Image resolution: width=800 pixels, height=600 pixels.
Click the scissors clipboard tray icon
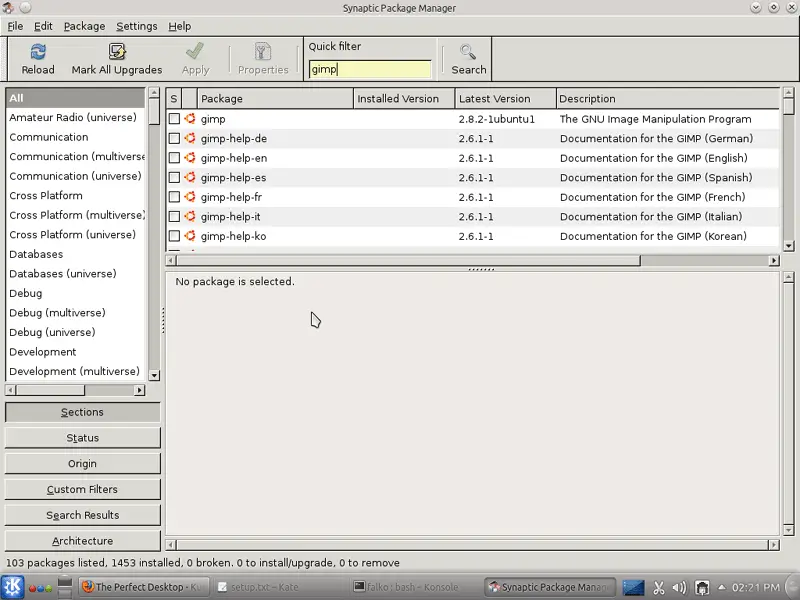pyautogui.click(x=659, y=588)
